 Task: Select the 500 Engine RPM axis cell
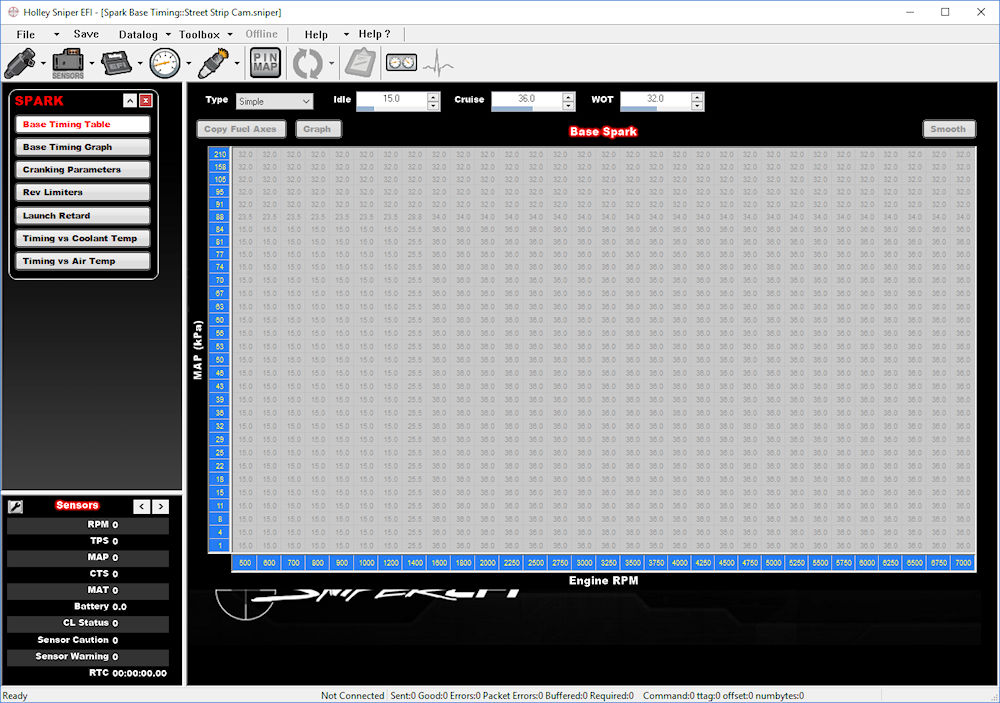pos(245,563)
